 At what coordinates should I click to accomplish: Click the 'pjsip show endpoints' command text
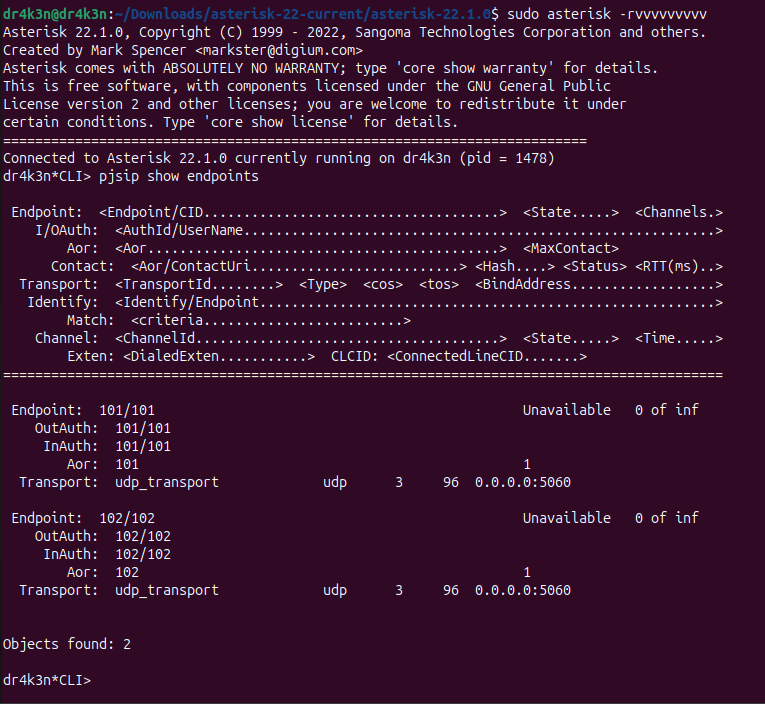(179, 176)
